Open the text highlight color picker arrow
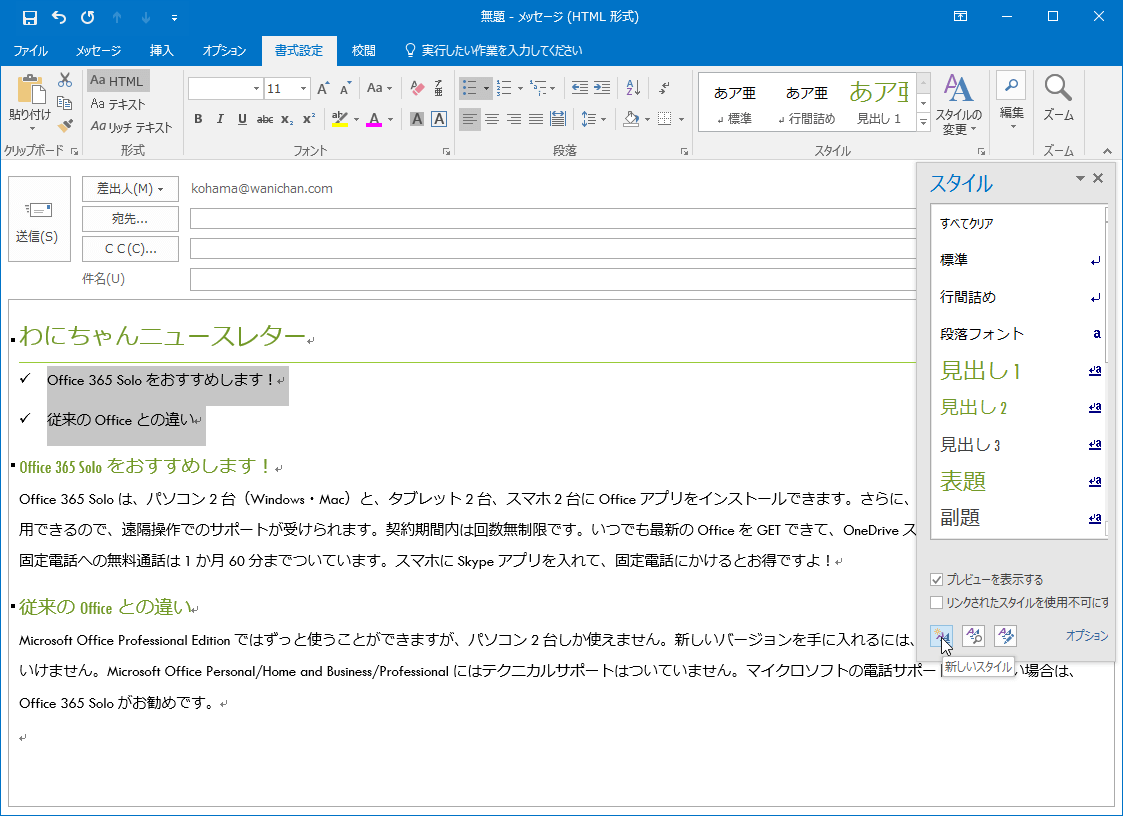Screen dimensions: 1123x816 pyautogui.click(x=356, y=119)
